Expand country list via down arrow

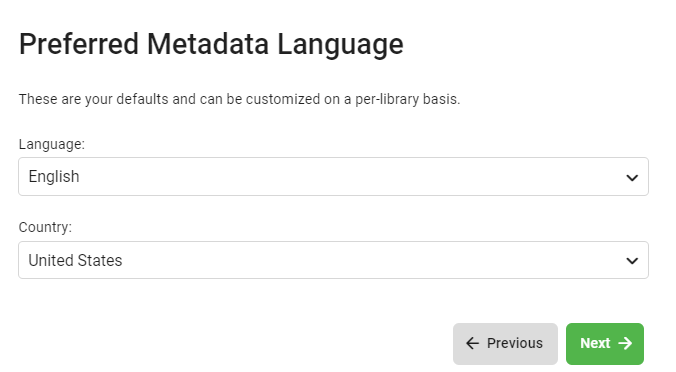point(632,260)
